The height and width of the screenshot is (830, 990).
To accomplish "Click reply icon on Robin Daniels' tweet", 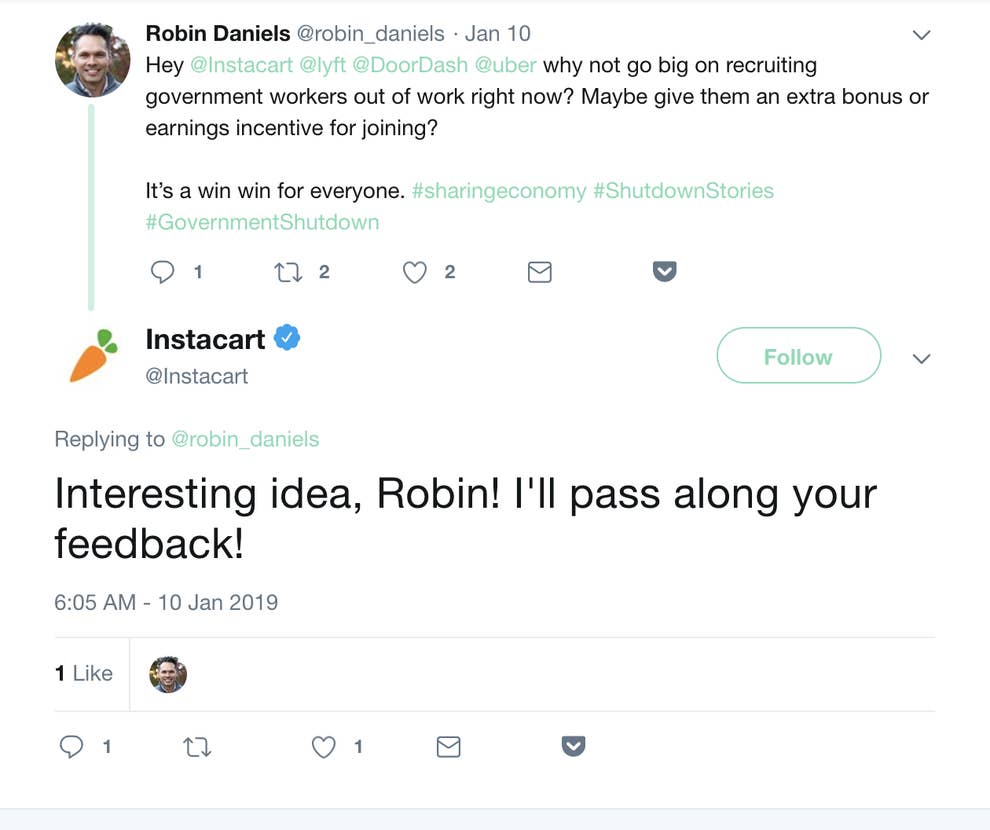I will [x=163, y=271].
